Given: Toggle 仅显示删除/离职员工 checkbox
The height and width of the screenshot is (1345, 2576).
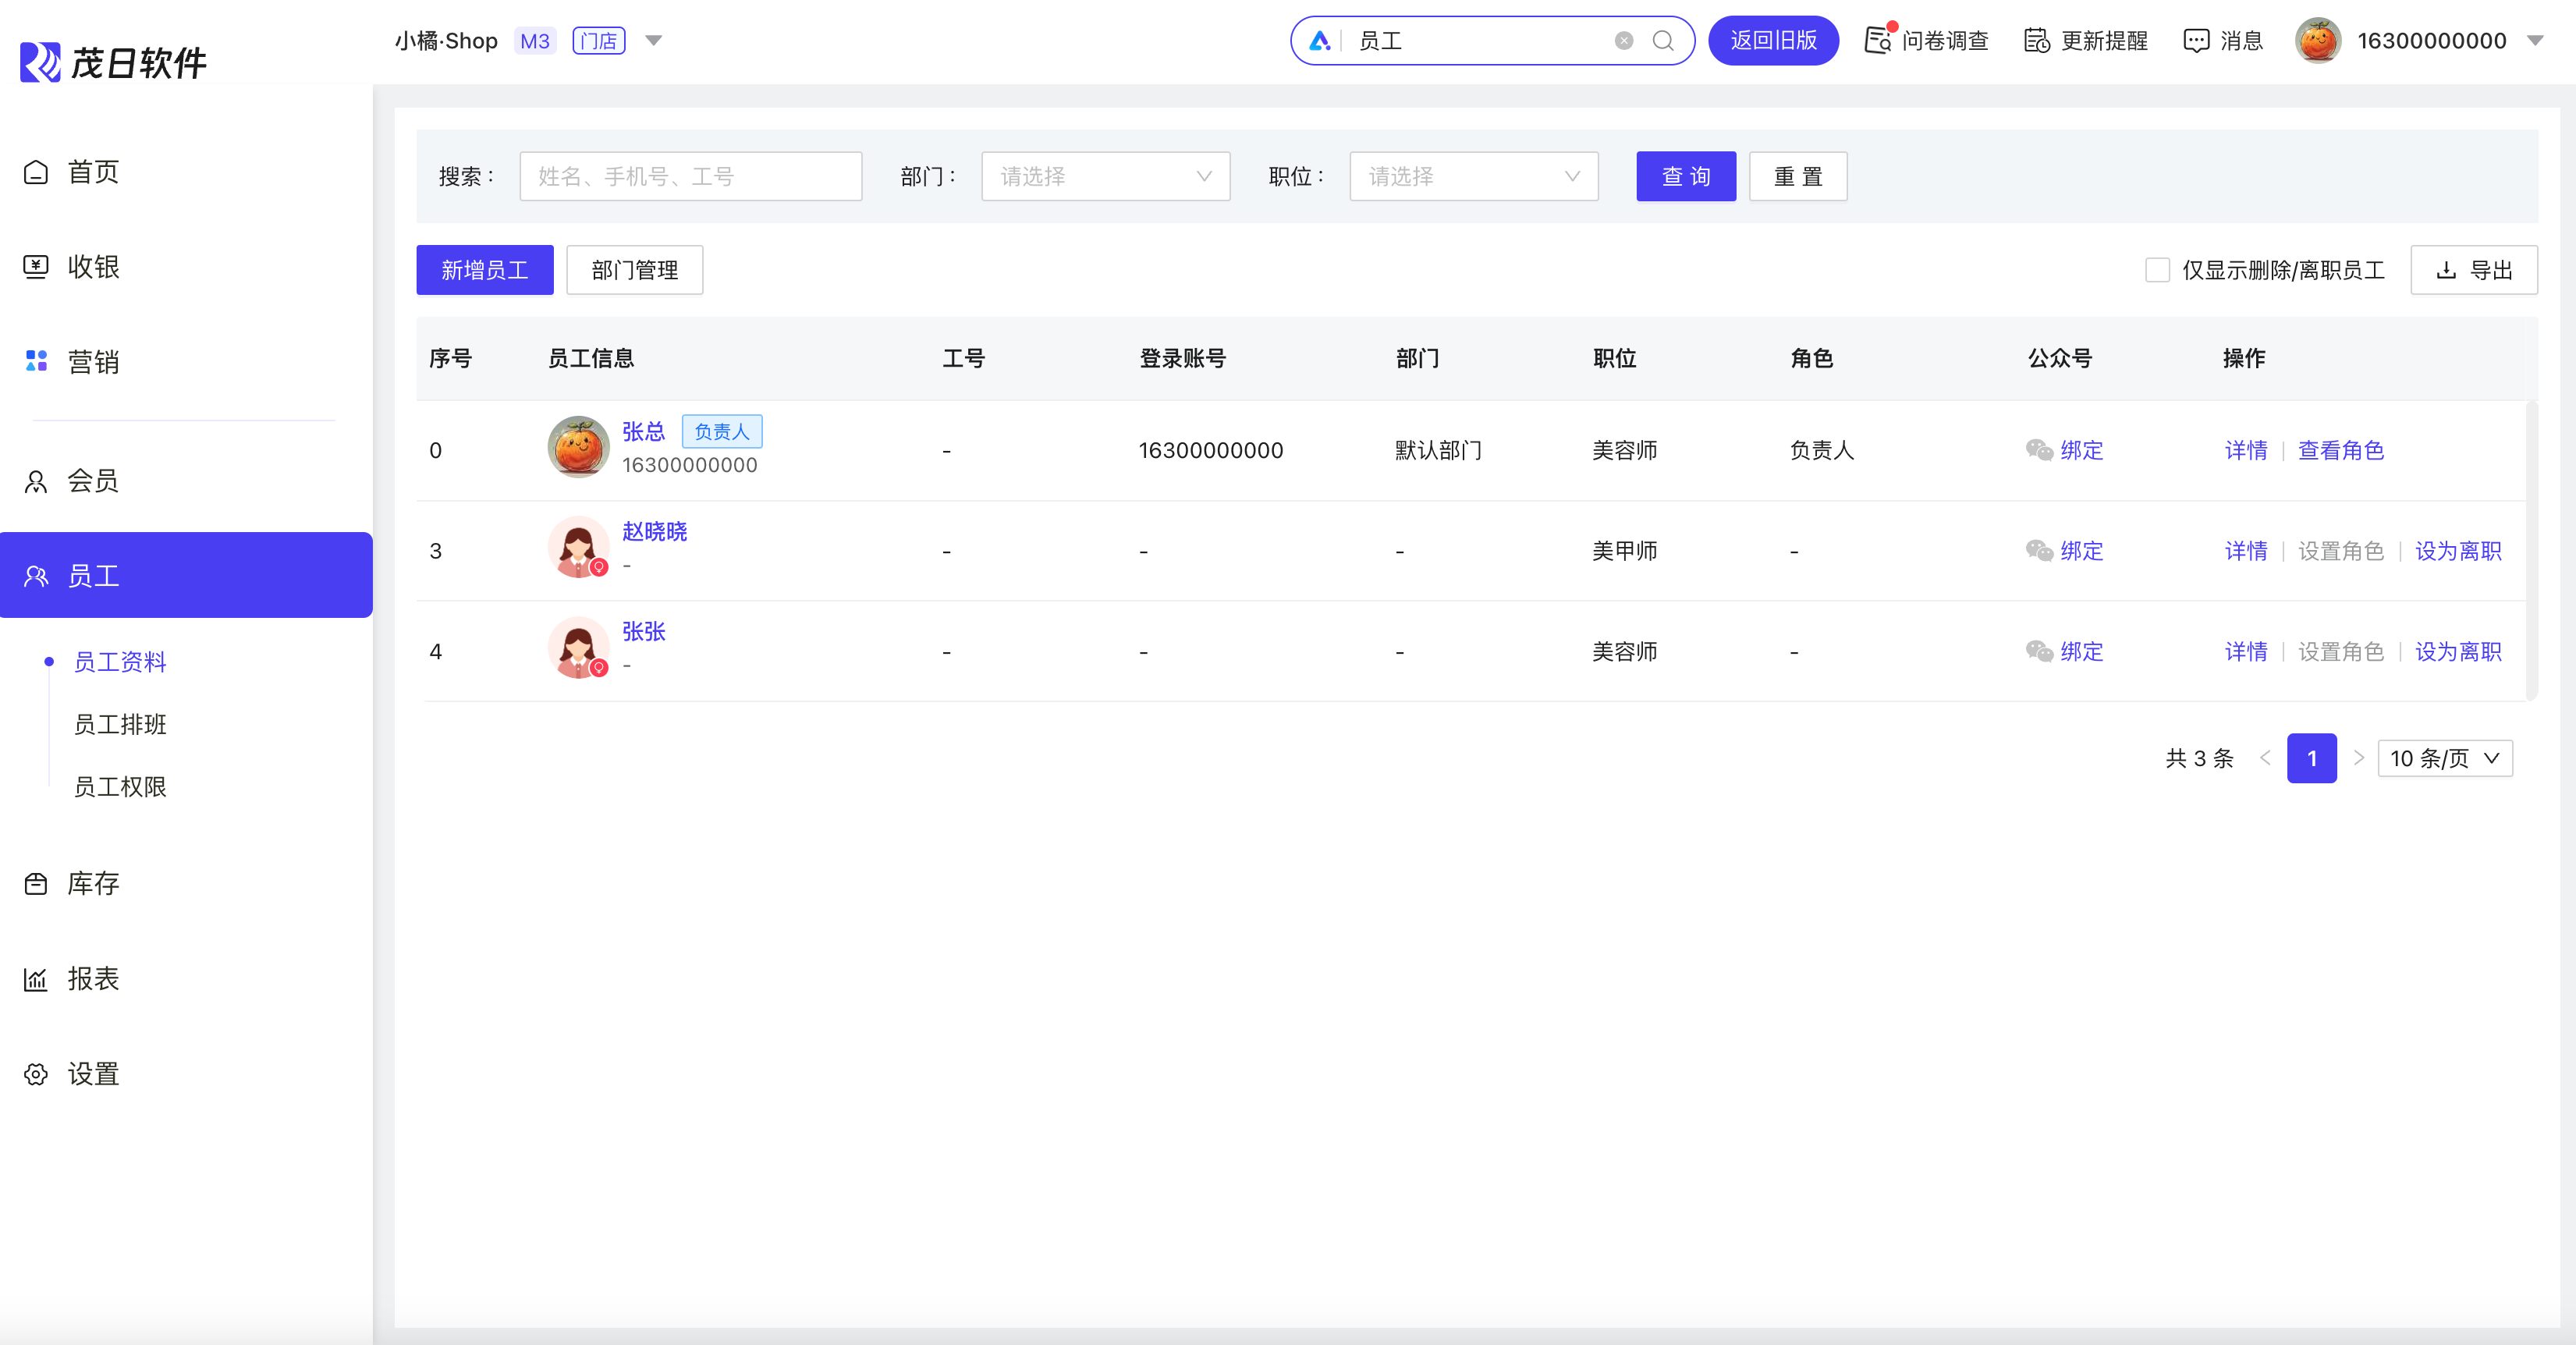Looking at the screenshot, I should tap(2157, 270).
